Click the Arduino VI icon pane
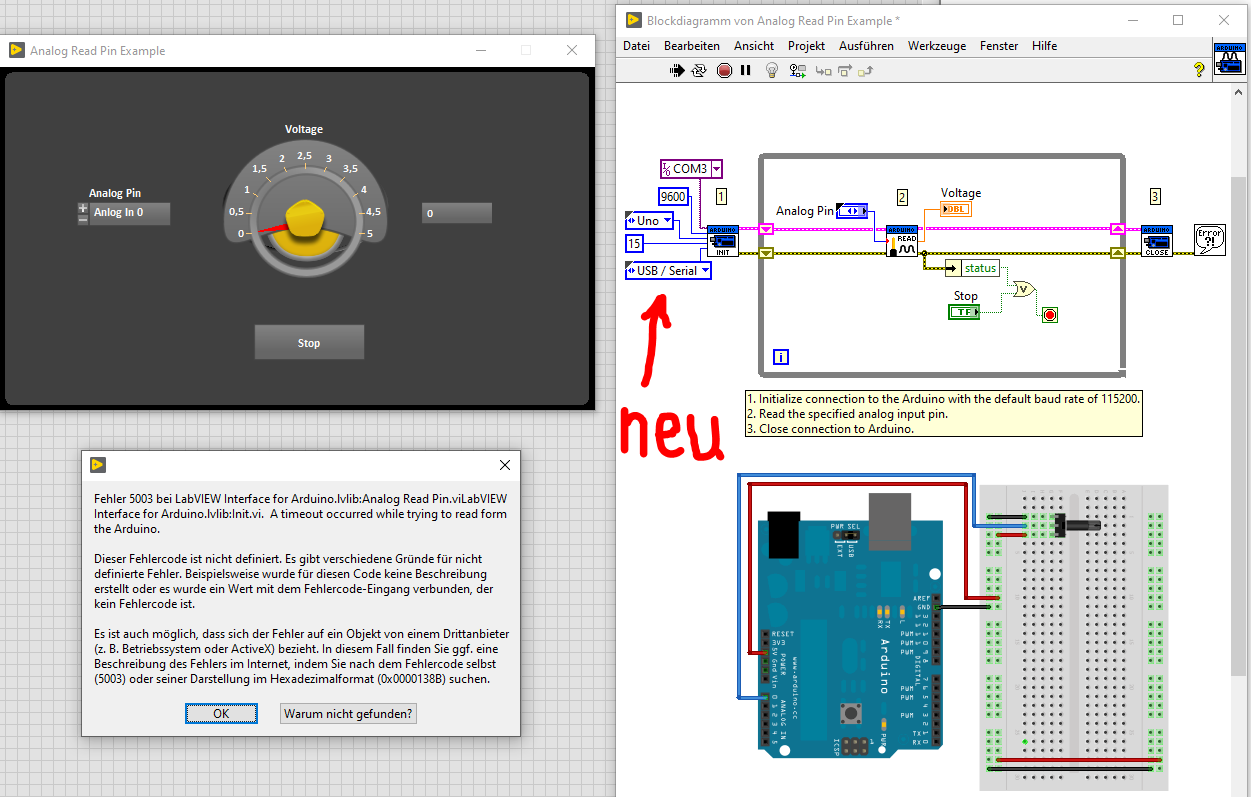 (x=1228, y=58)
